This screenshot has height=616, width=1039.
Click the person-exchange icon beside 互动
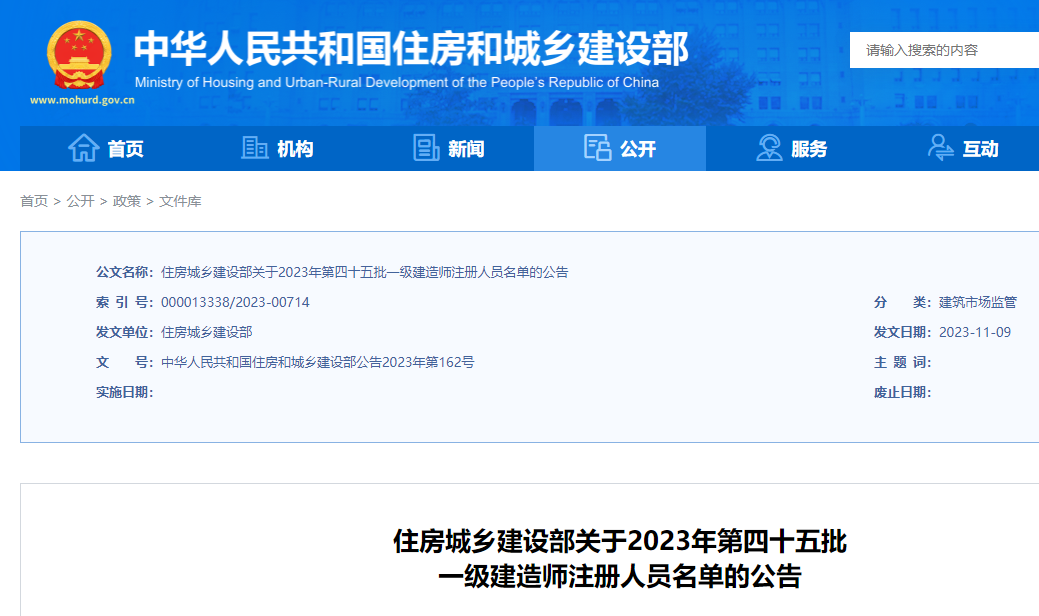(940, 148)
